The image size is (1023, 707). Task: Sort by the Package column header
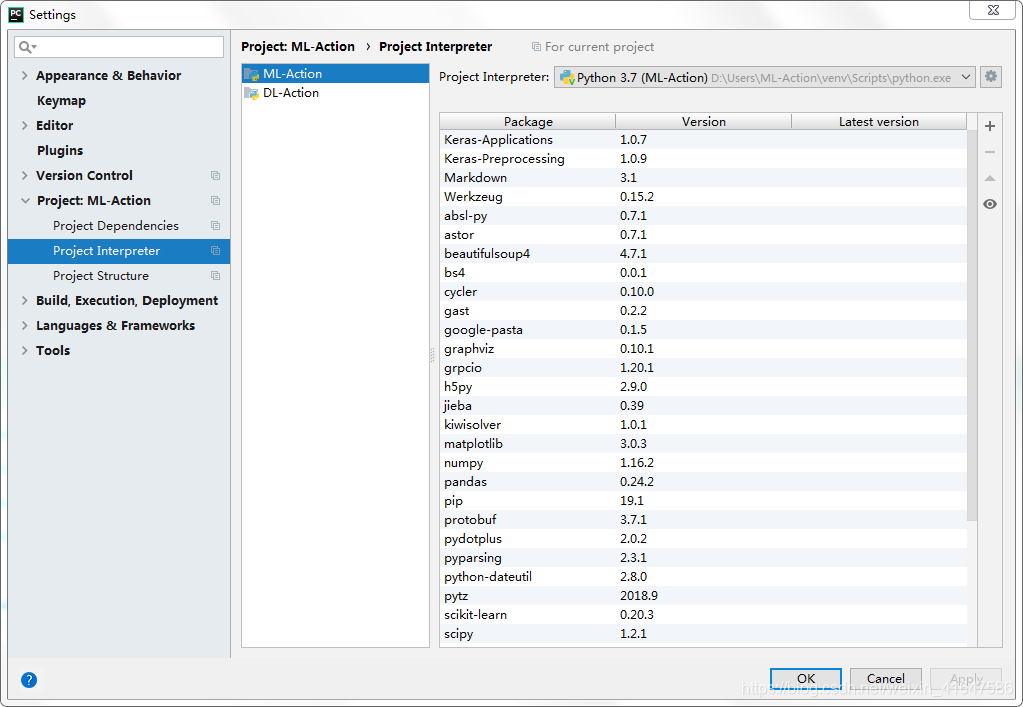coord(528,121)
